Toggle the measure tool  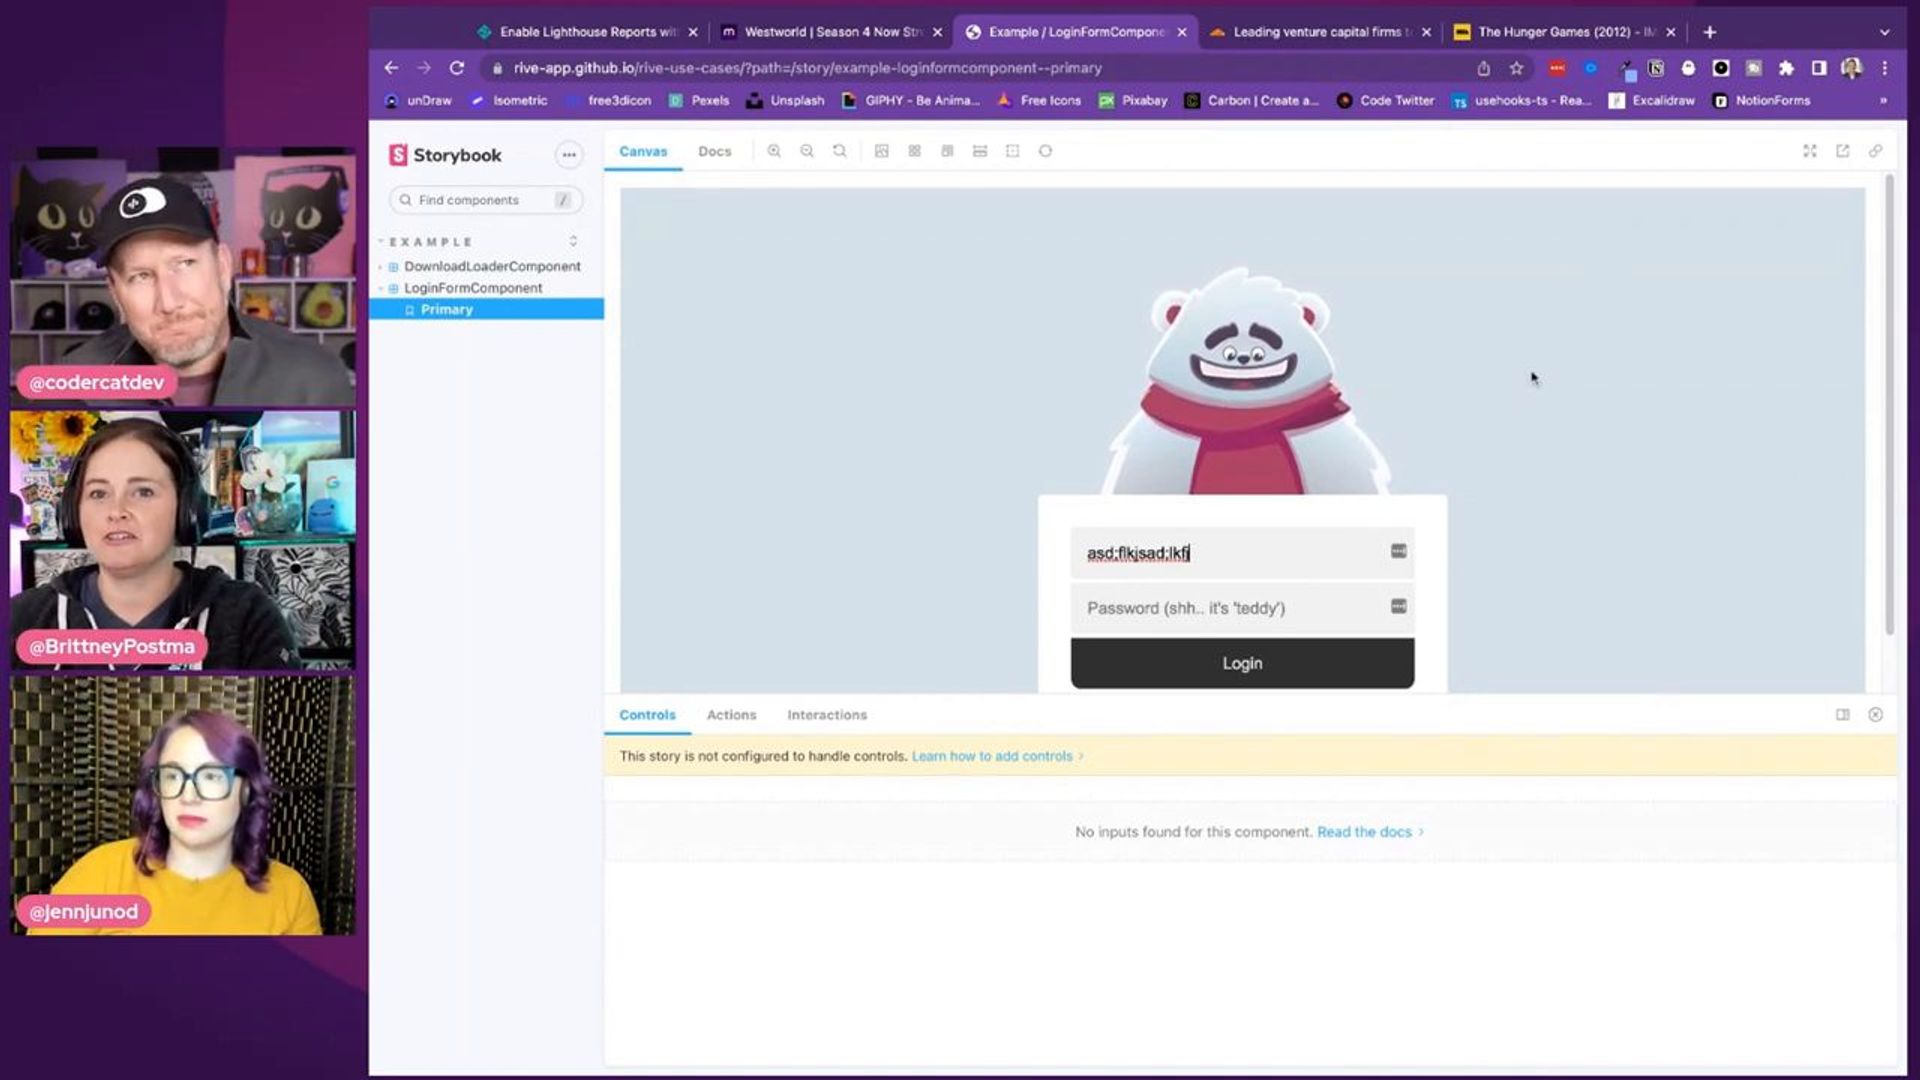(980, 151)
